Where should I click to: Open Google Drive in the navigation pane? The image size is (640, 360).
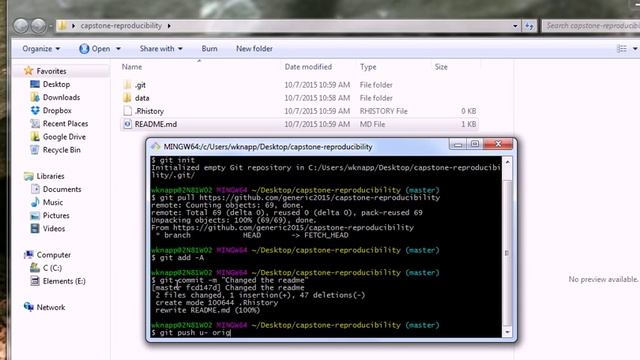click(64, 137)
